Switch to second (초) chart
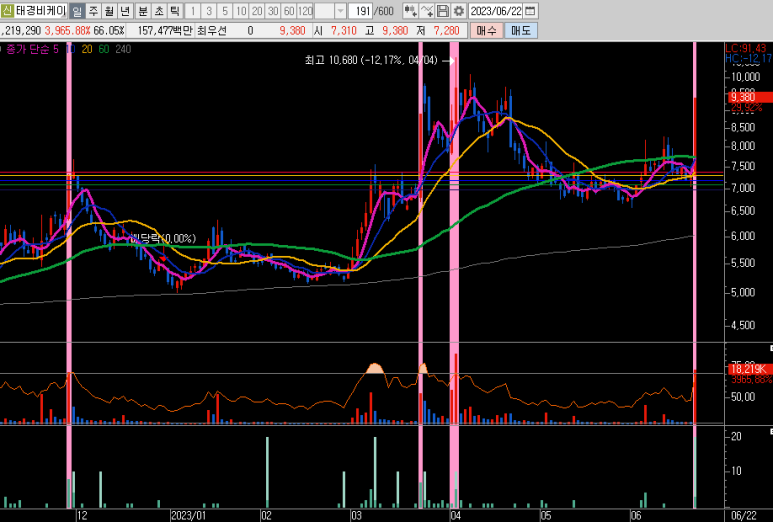 pyautogui.click(x=159, y=10)
